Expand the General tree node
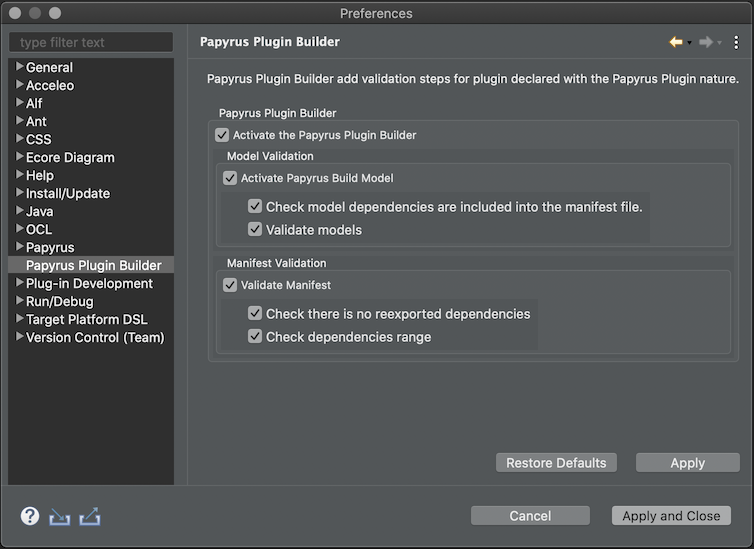 coord(20,66)
